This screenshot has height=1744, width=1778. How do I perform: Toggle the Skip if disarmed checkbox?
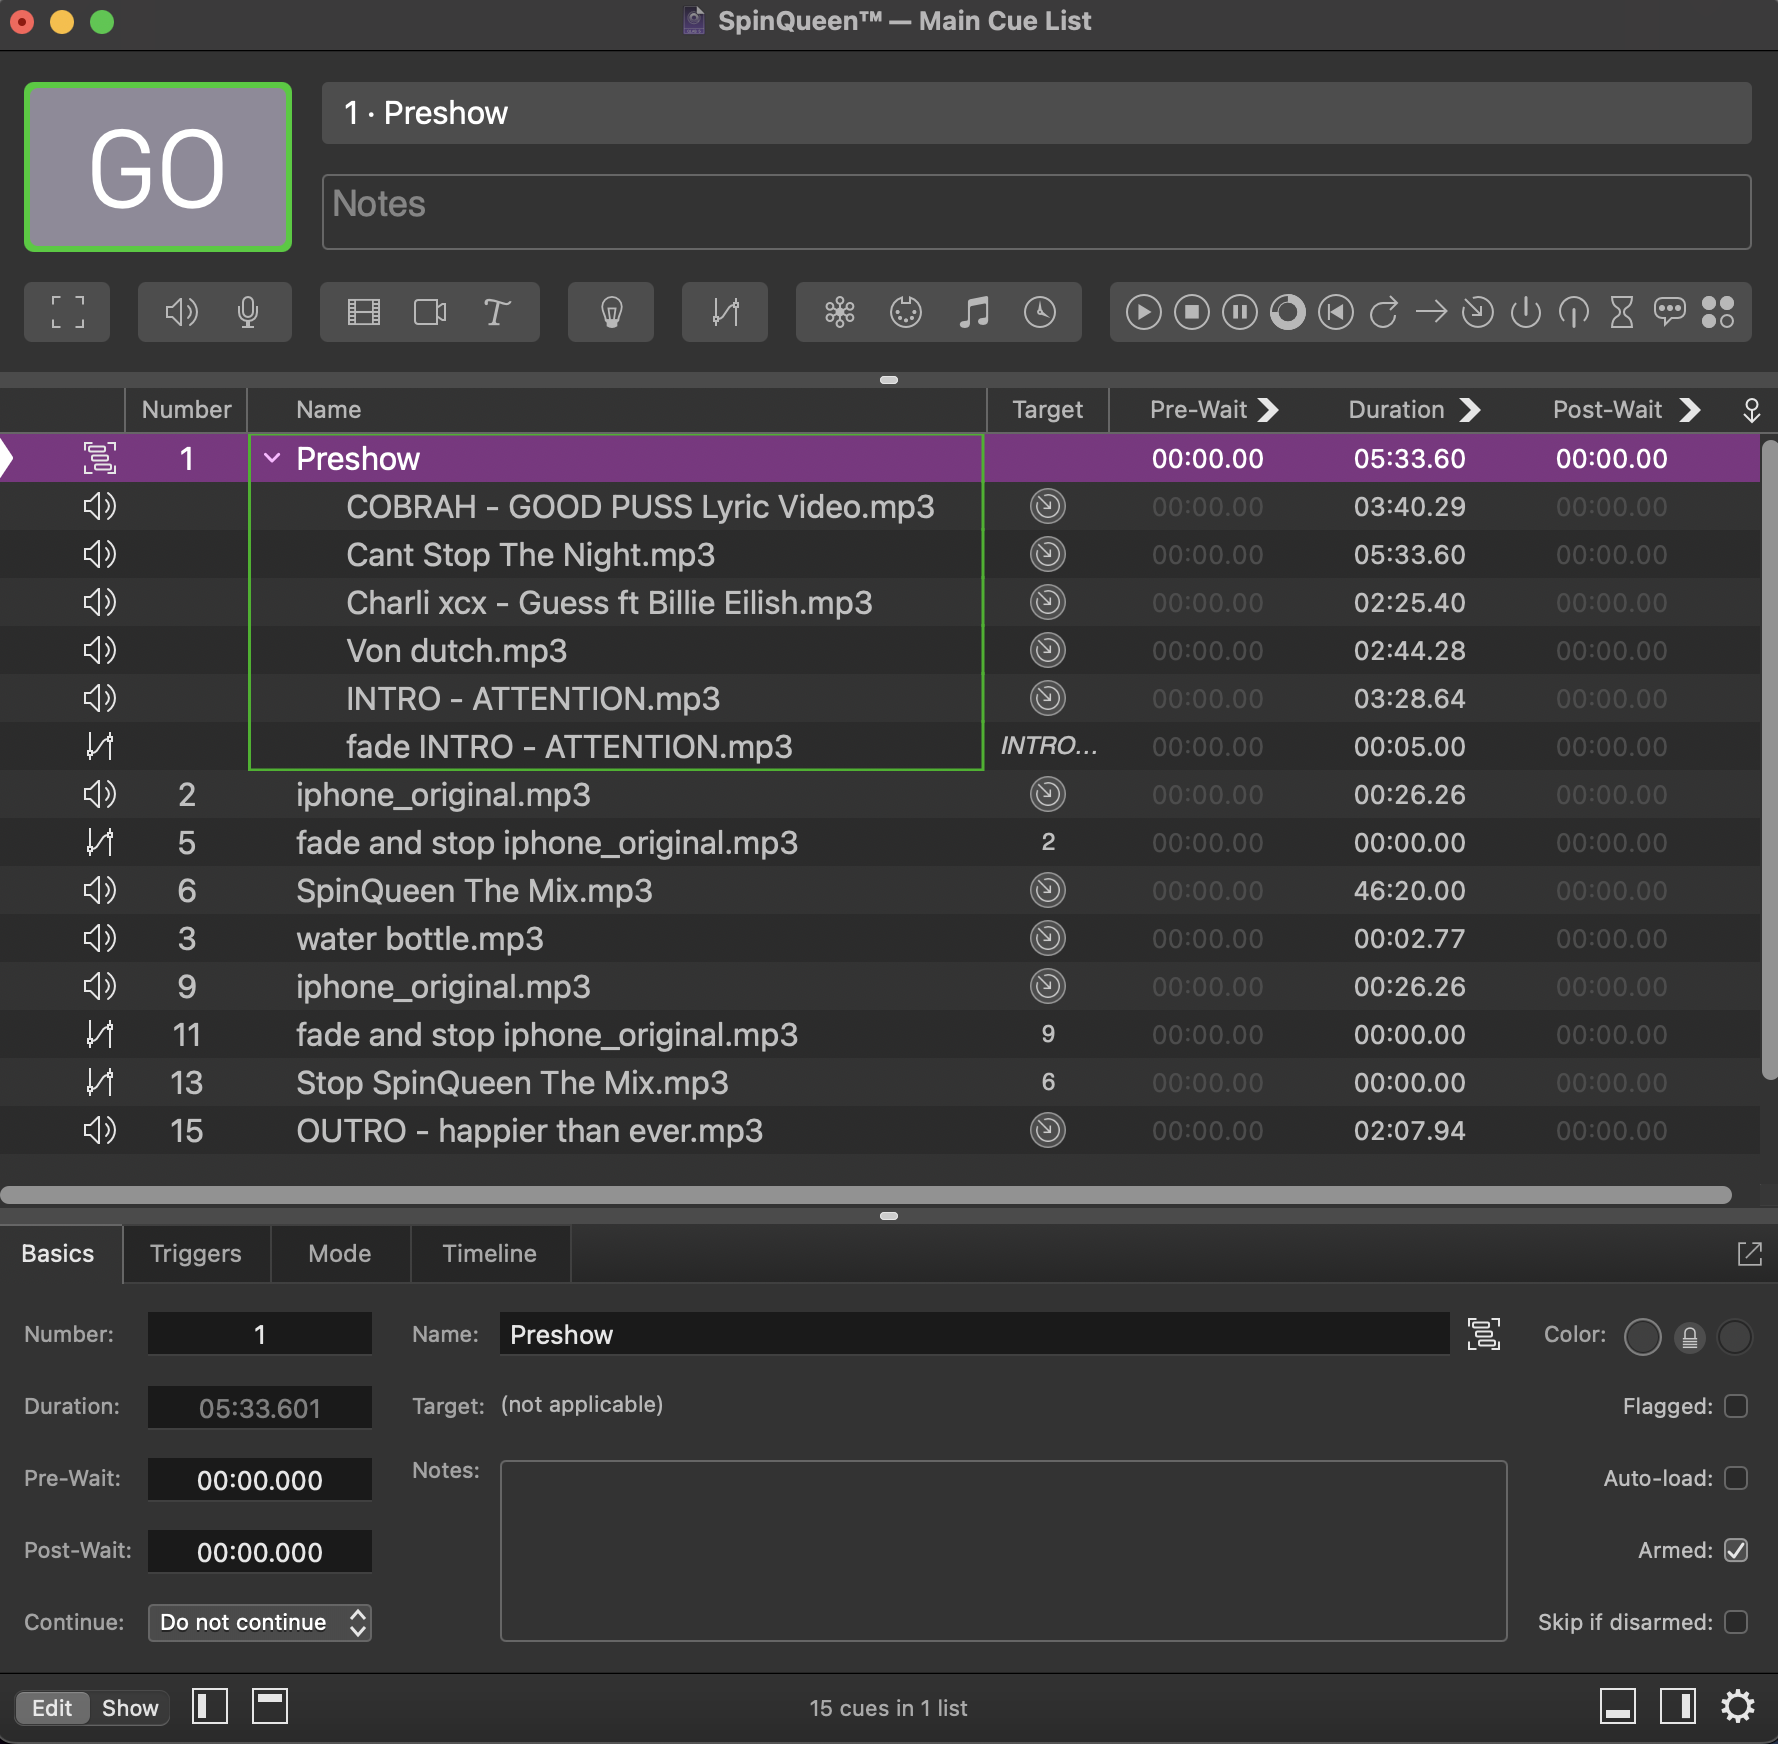[1736, 1622]
